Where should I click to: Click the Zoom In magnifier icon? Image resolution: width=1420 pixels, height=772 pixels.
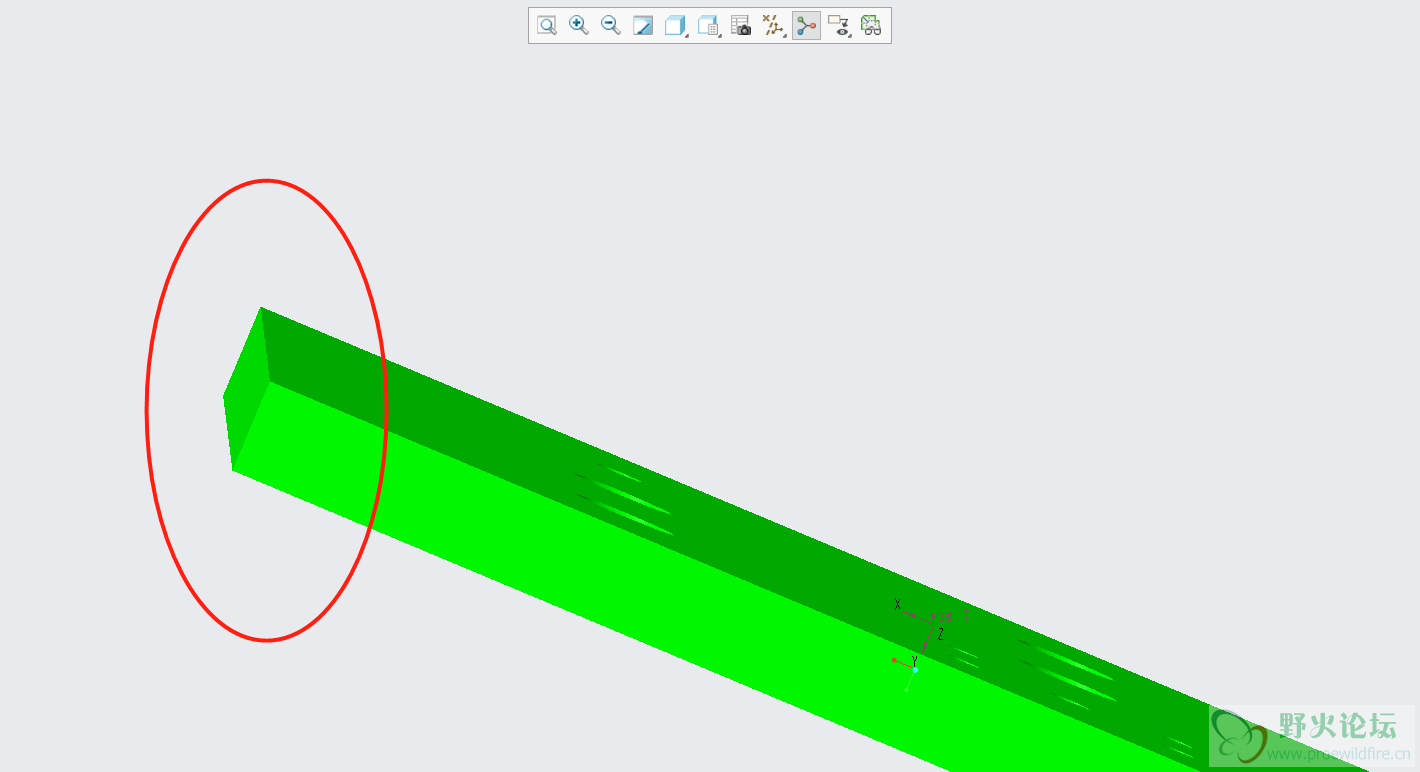(x=578, y=26)
